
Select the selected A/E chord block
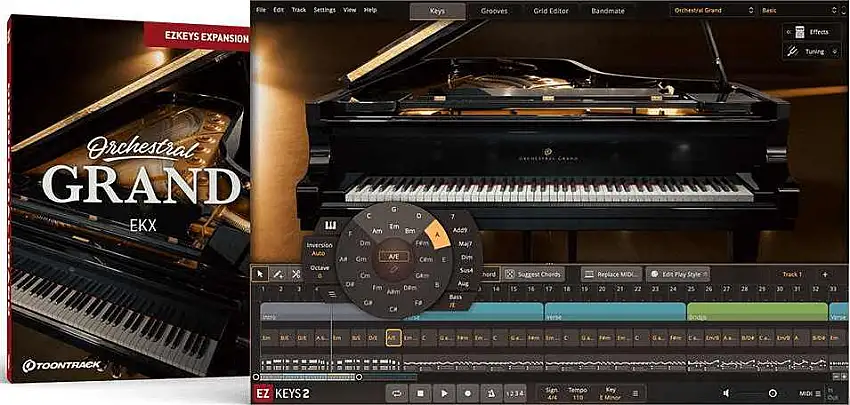coord(392,337)
